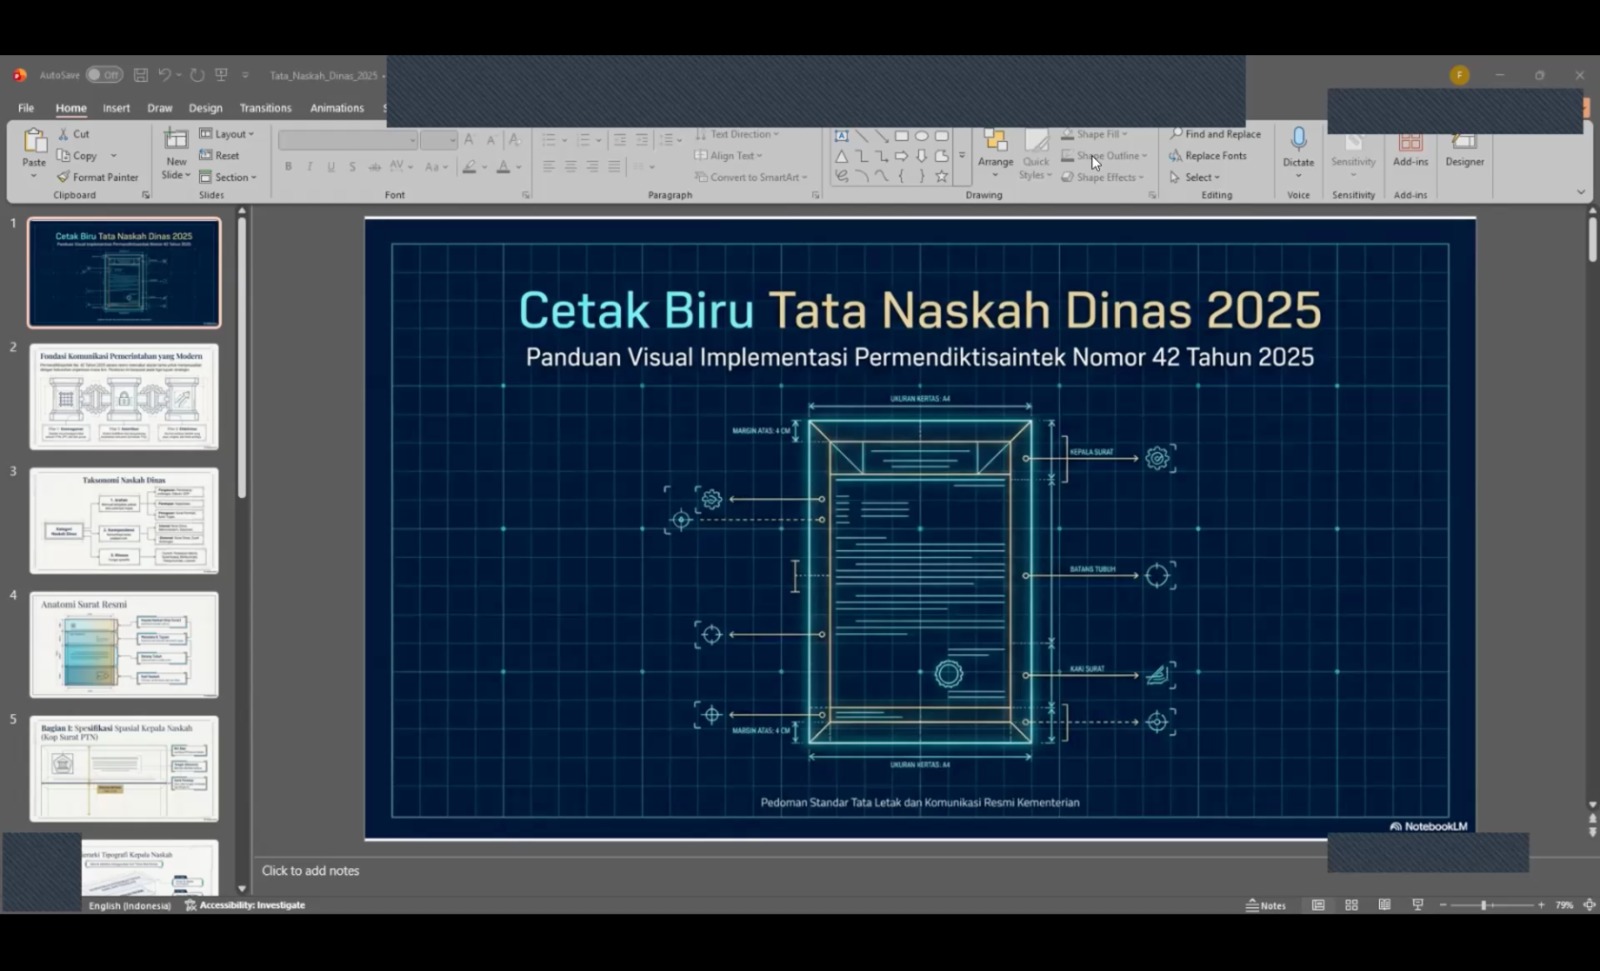Click Format Painter
Viewport: 1600px width, 971px height.
[97, 177]
